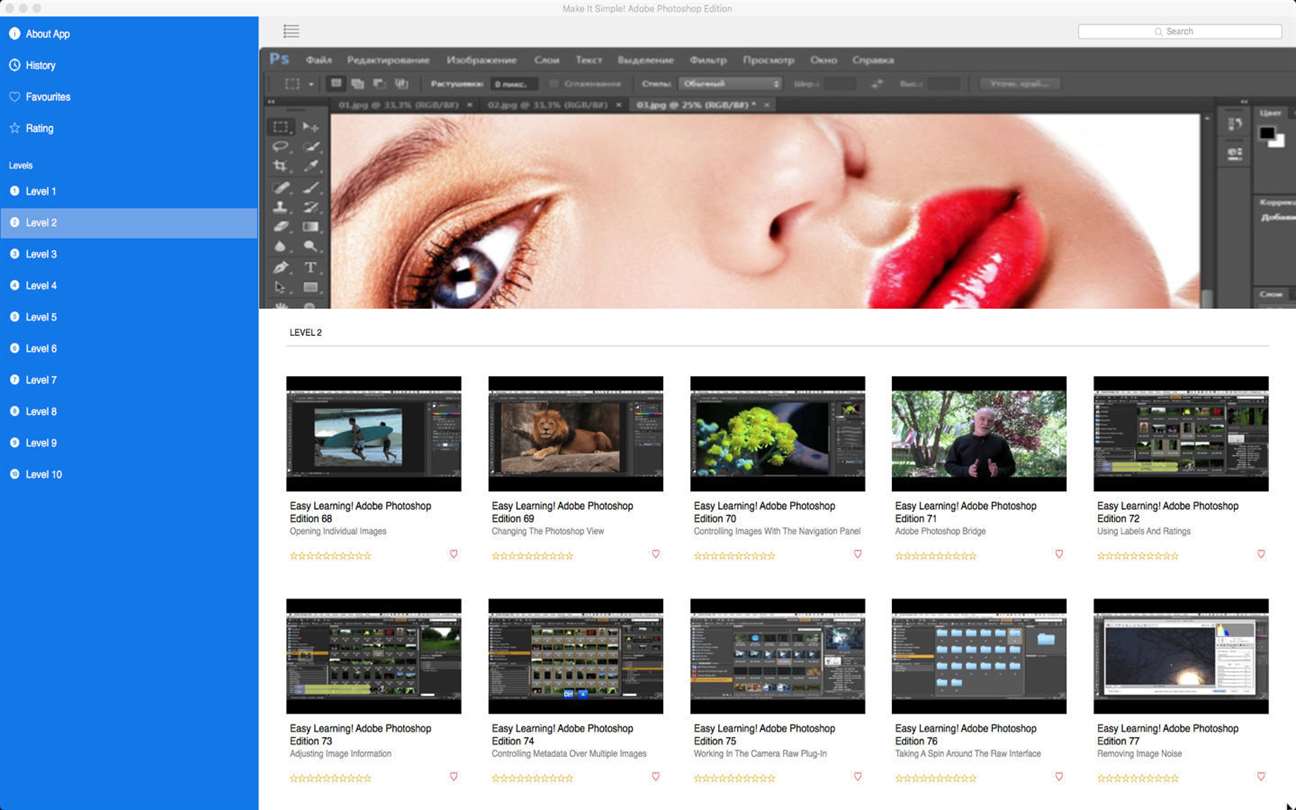This screenshot has height=810, width=1296.
Task: Click the heart icon for Edition 74
Action: 656,776
